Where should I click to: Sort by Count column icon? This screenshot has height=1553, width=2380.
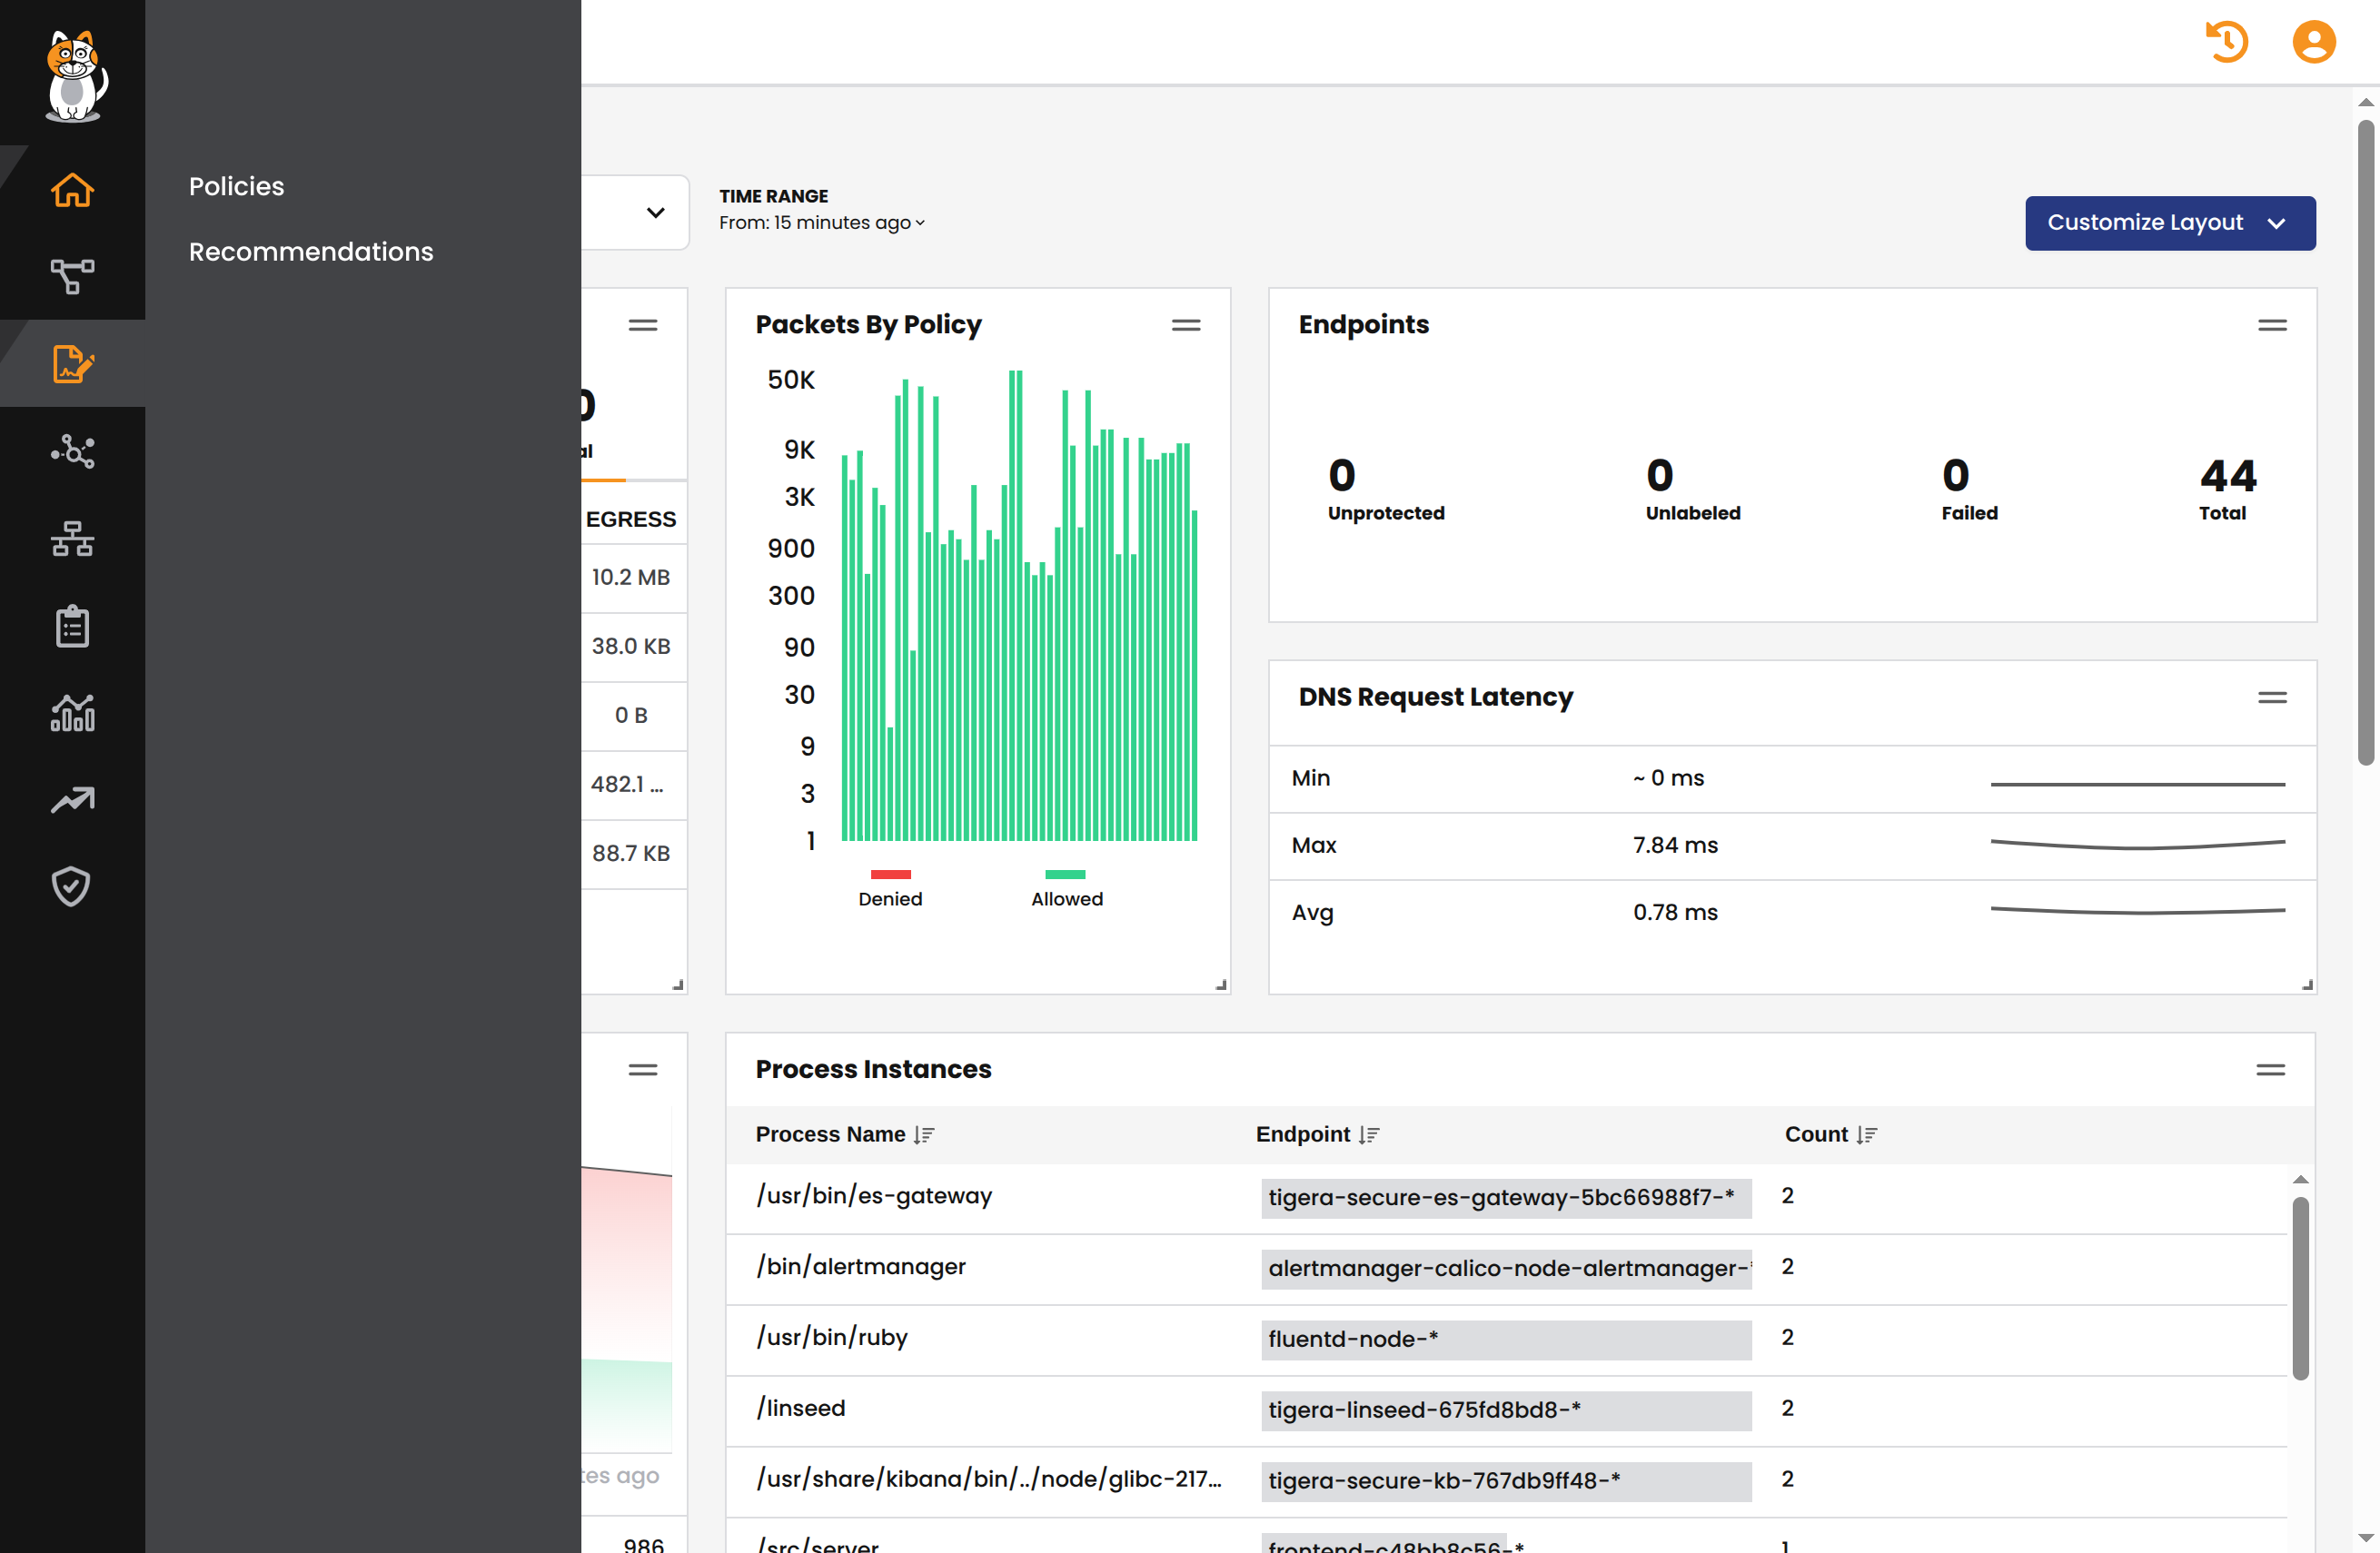point(1866,1135)
